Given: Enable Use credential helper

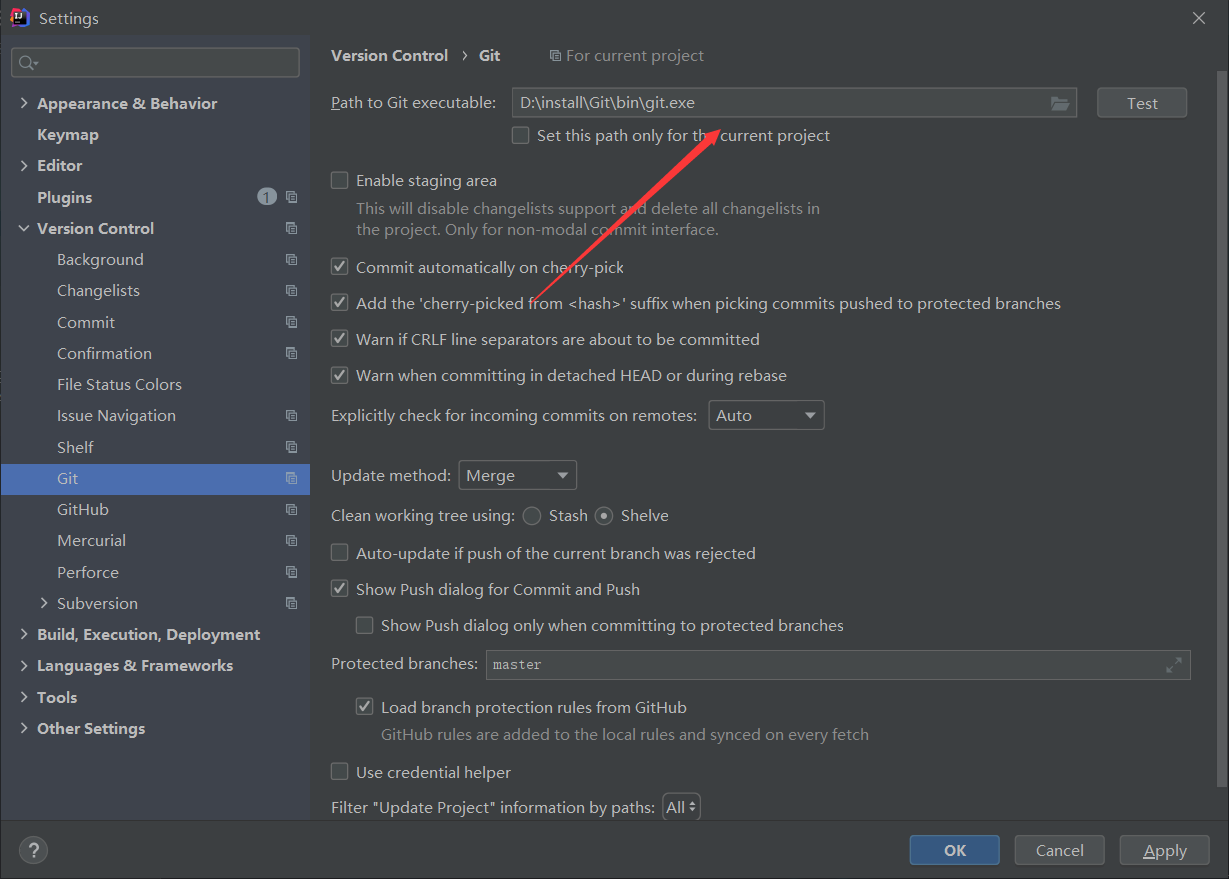Looking at the screenshot, I should pos(340,772).
